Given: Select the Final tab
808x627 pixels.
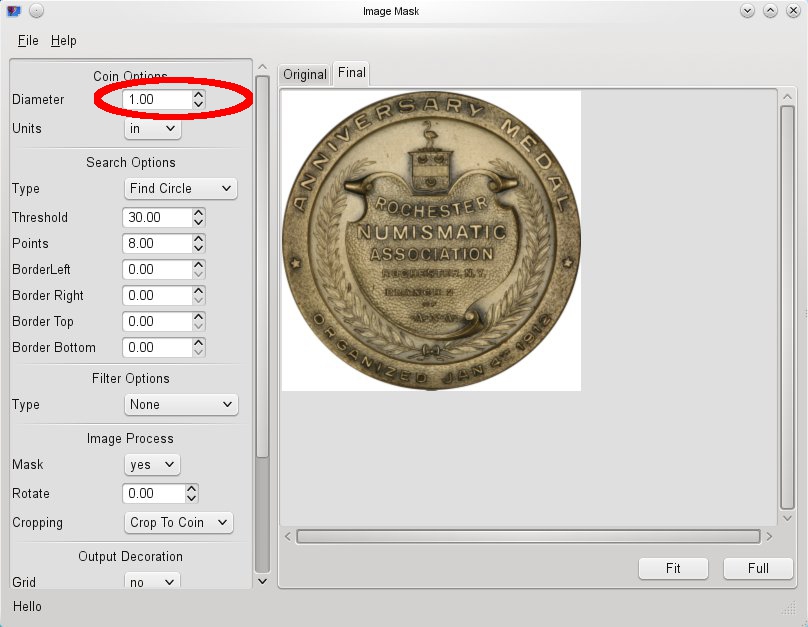Looking at the screenshot, I should pyautogui.click(x=352, y=73).
